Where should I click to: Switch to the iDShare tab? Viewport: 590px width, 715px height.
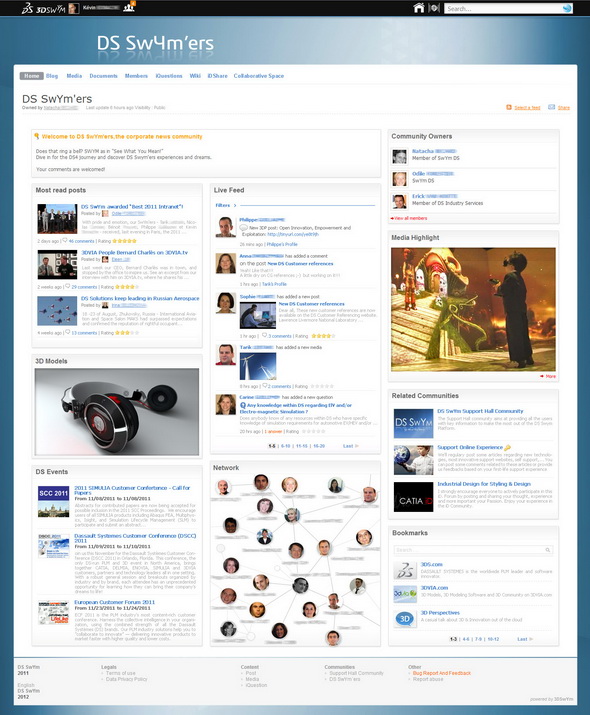[x=217, y=76]
